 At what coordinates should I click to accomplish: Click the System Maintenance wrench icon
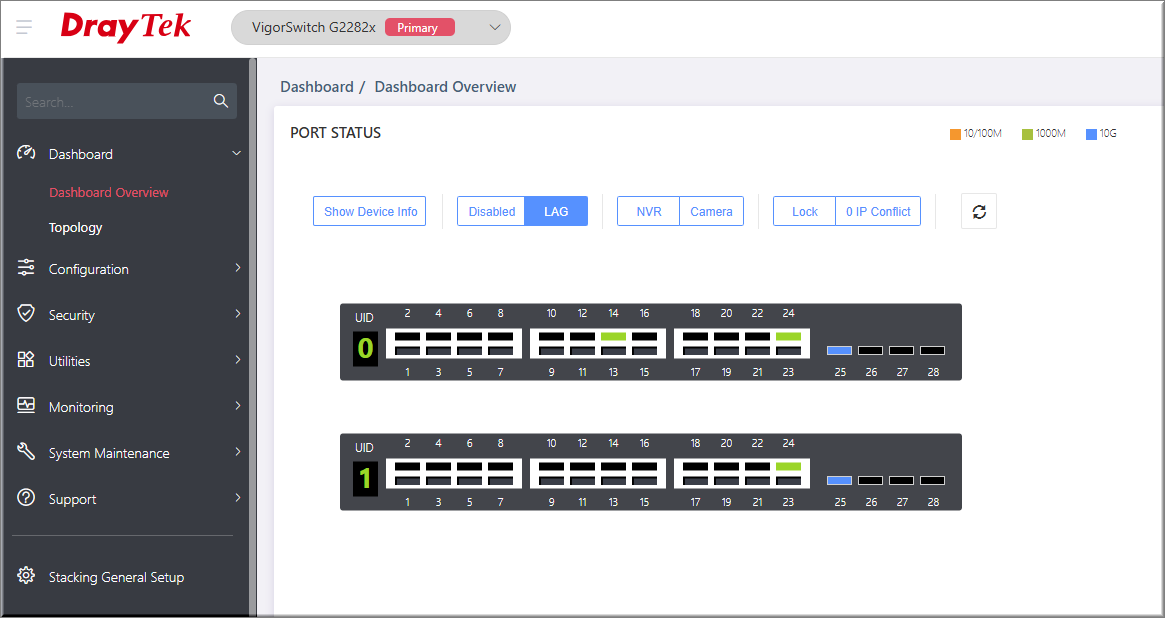(27, 452)
